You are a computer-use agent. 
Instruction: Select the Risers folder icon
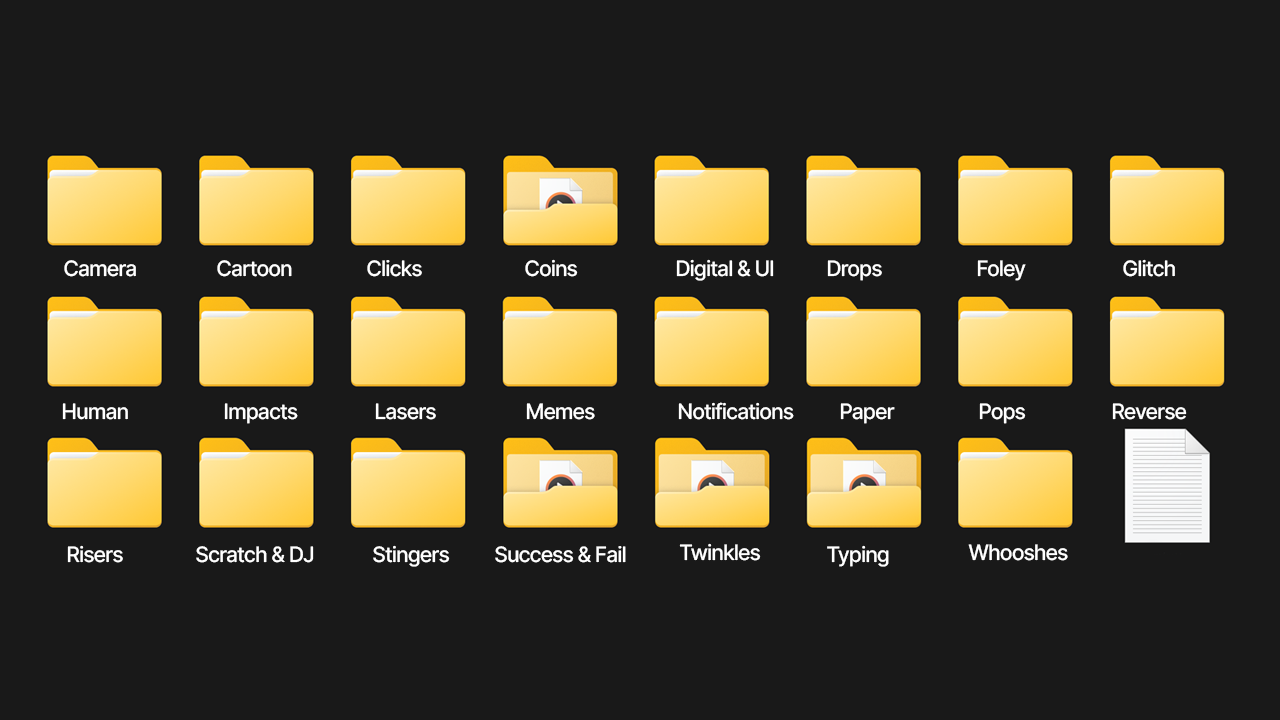point(104,483)
